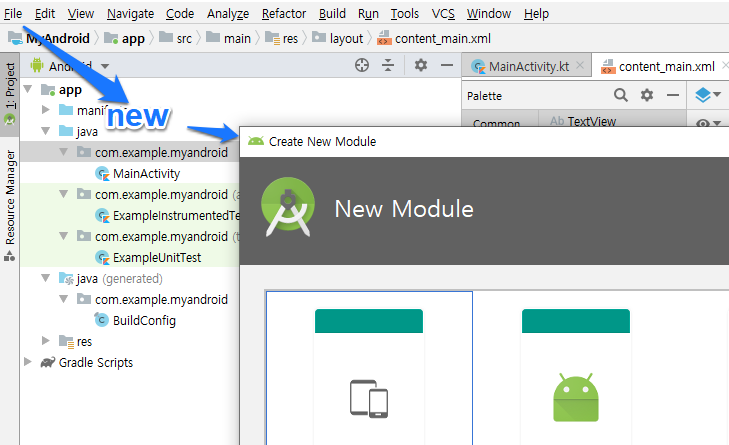Open the design surface layers dropdown
729x445 pixels.
tap(708, 95)
